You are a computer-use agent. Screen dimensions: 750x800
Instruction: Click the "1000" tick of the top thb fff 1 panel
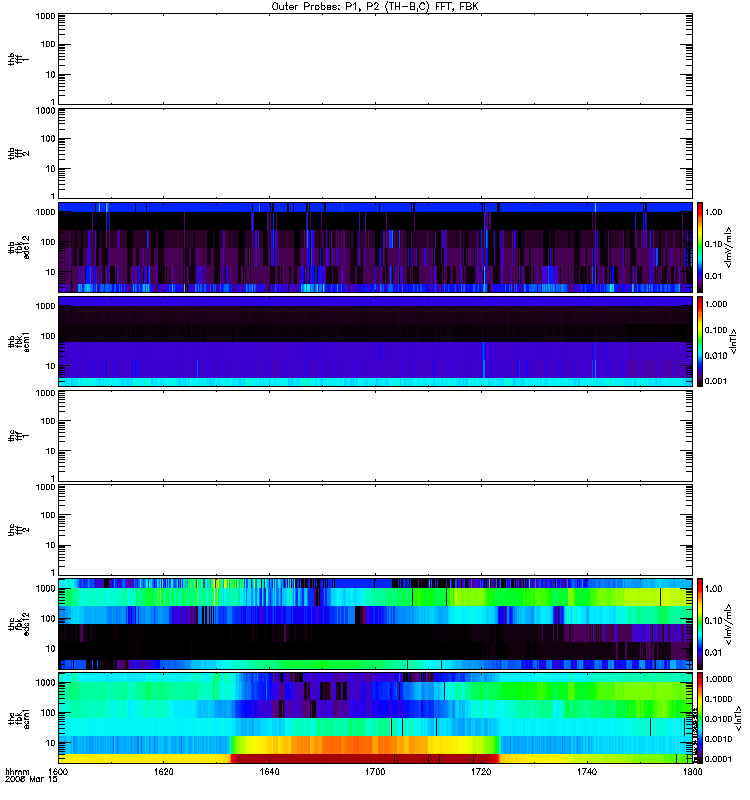click(x=45, y=16)
